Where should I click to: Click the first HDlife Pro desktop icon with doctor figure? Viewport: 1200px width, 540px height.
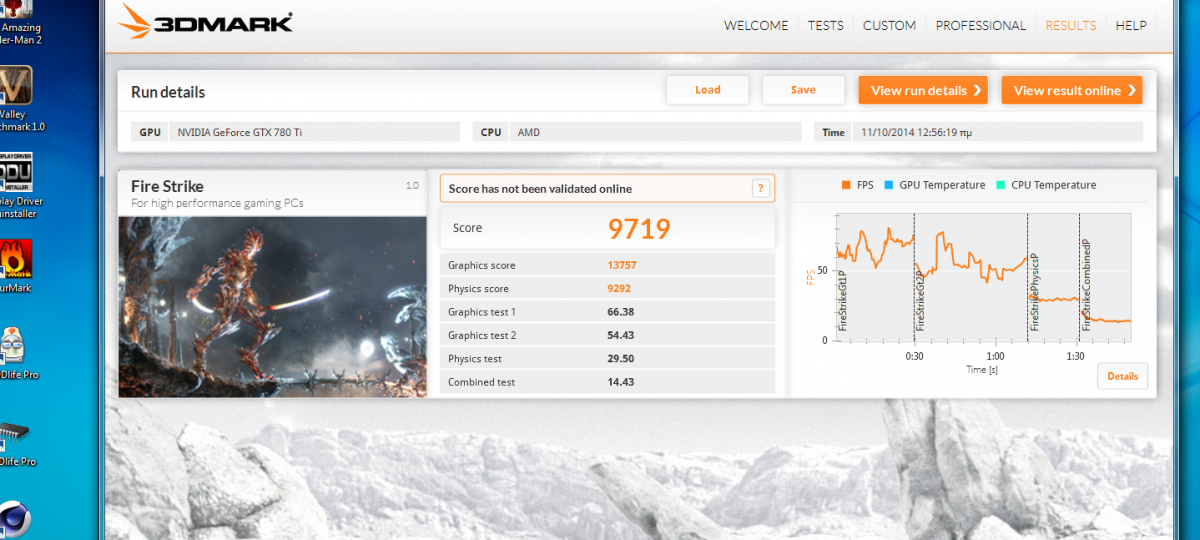17,353
